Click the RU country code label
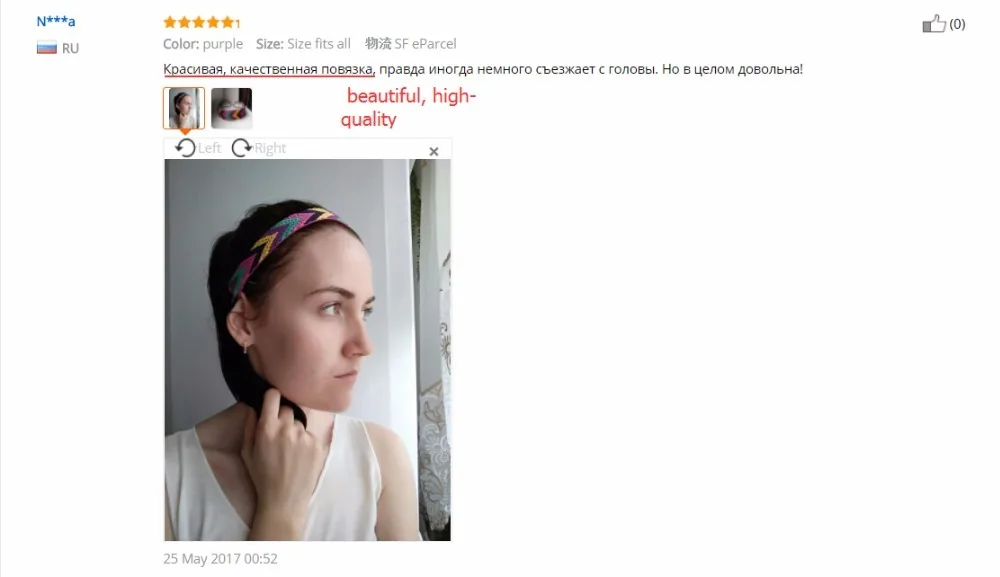The image size is (1000, 577). pyautogui.click(x=70, y=48)
